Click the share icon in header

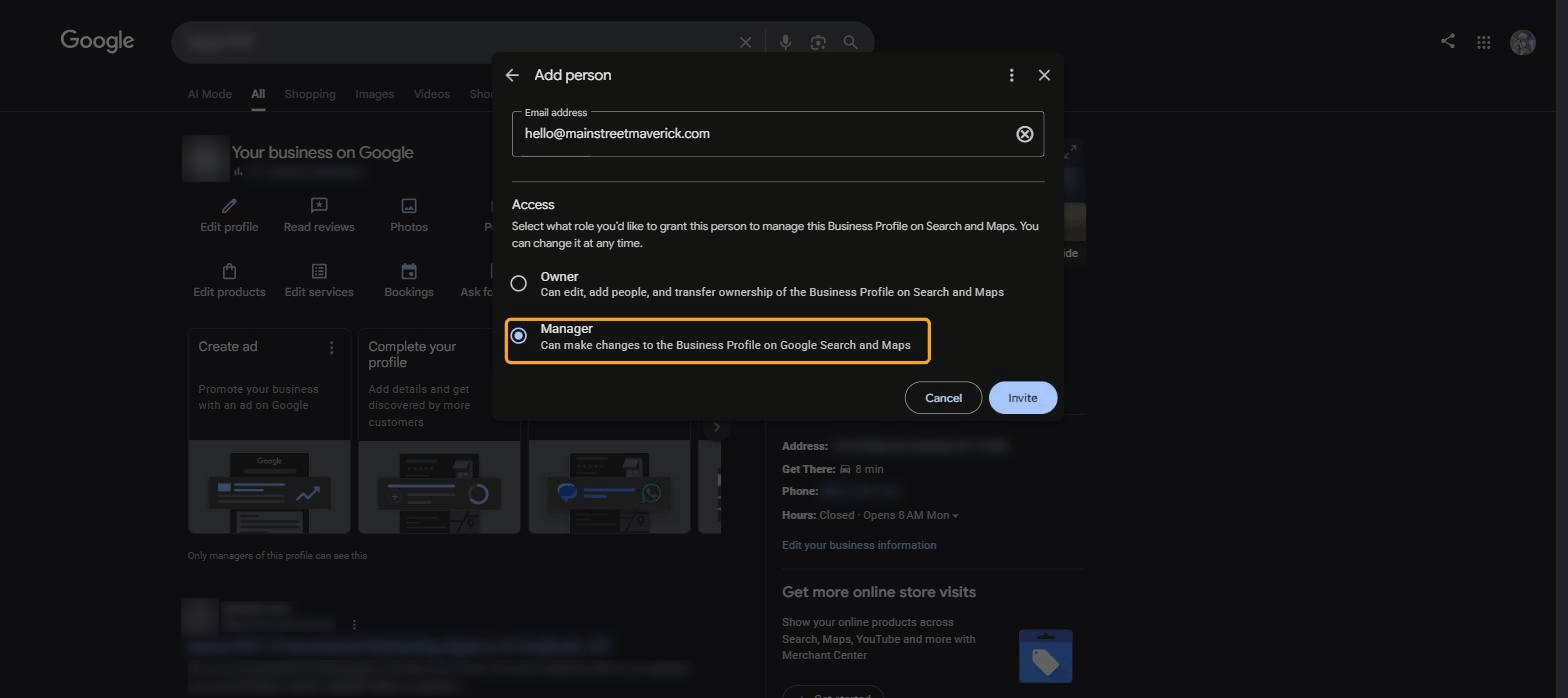pyautogui.click(x=1447, y=41)
